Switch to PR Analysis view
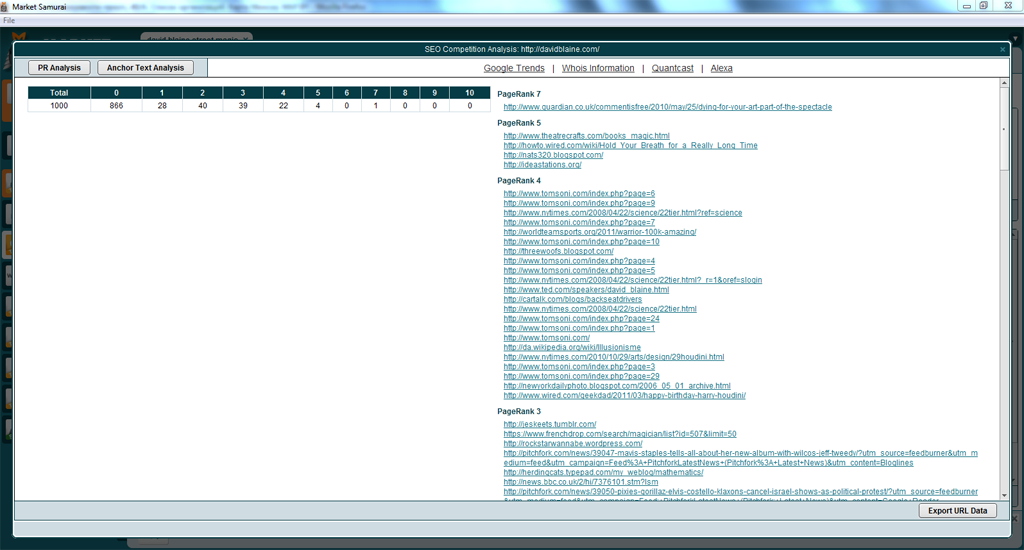 59,68
